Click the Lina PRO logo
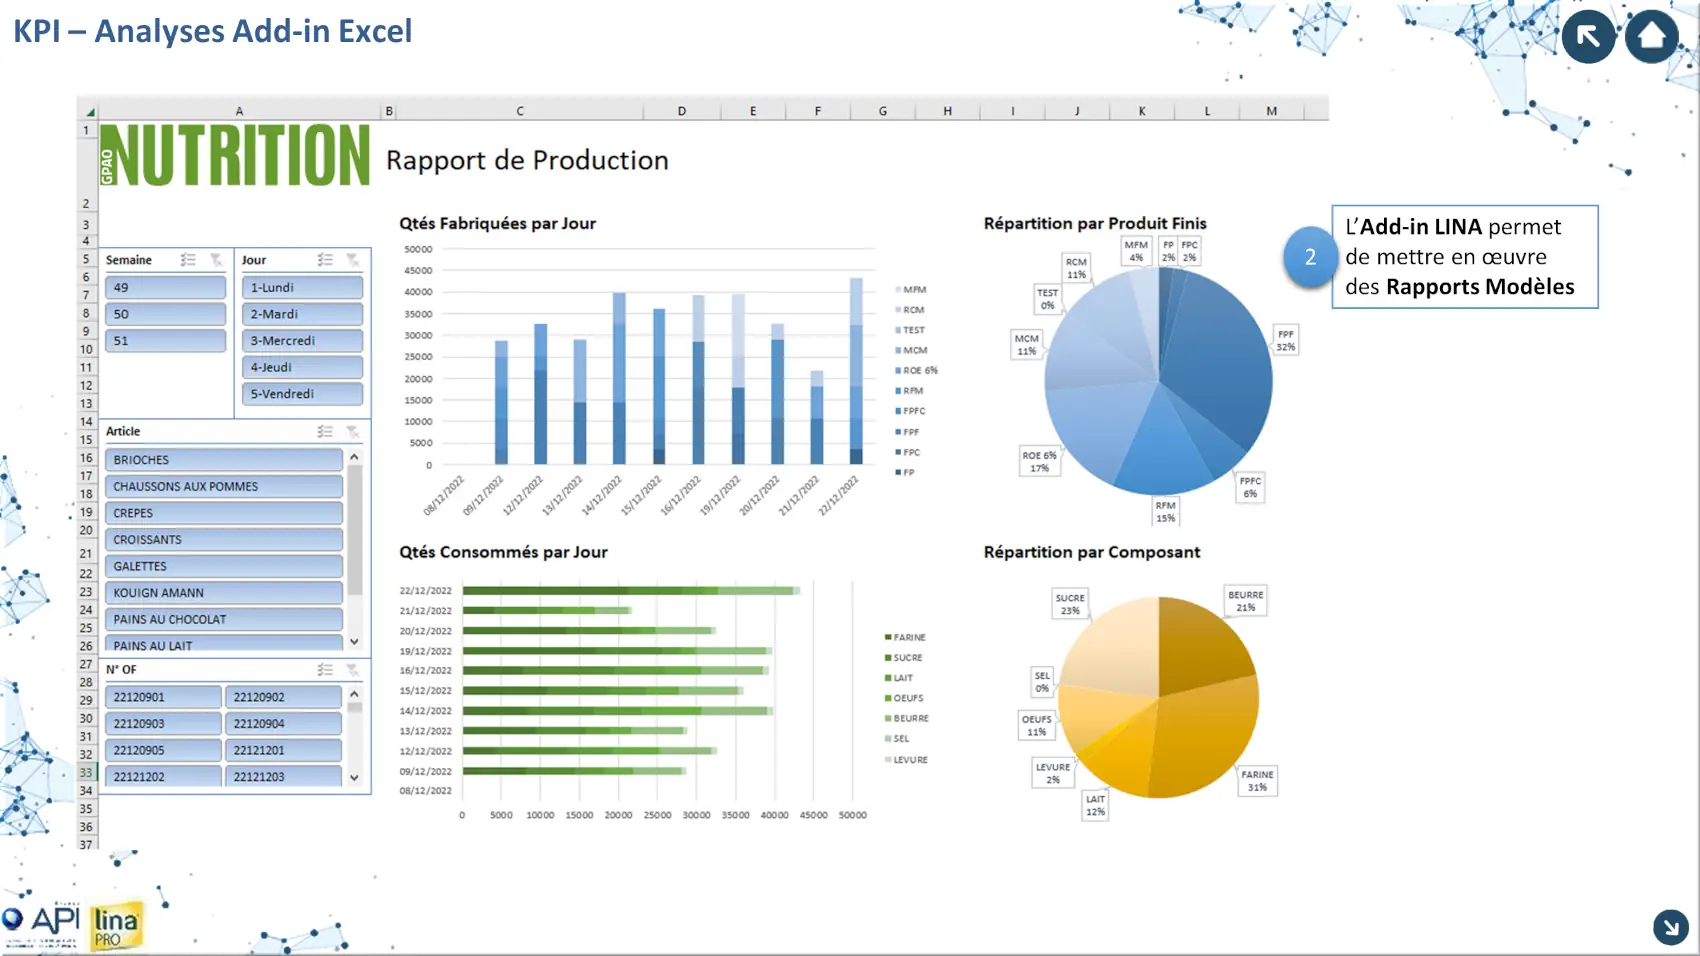1700x956 pixels. (x=116, y=926)
